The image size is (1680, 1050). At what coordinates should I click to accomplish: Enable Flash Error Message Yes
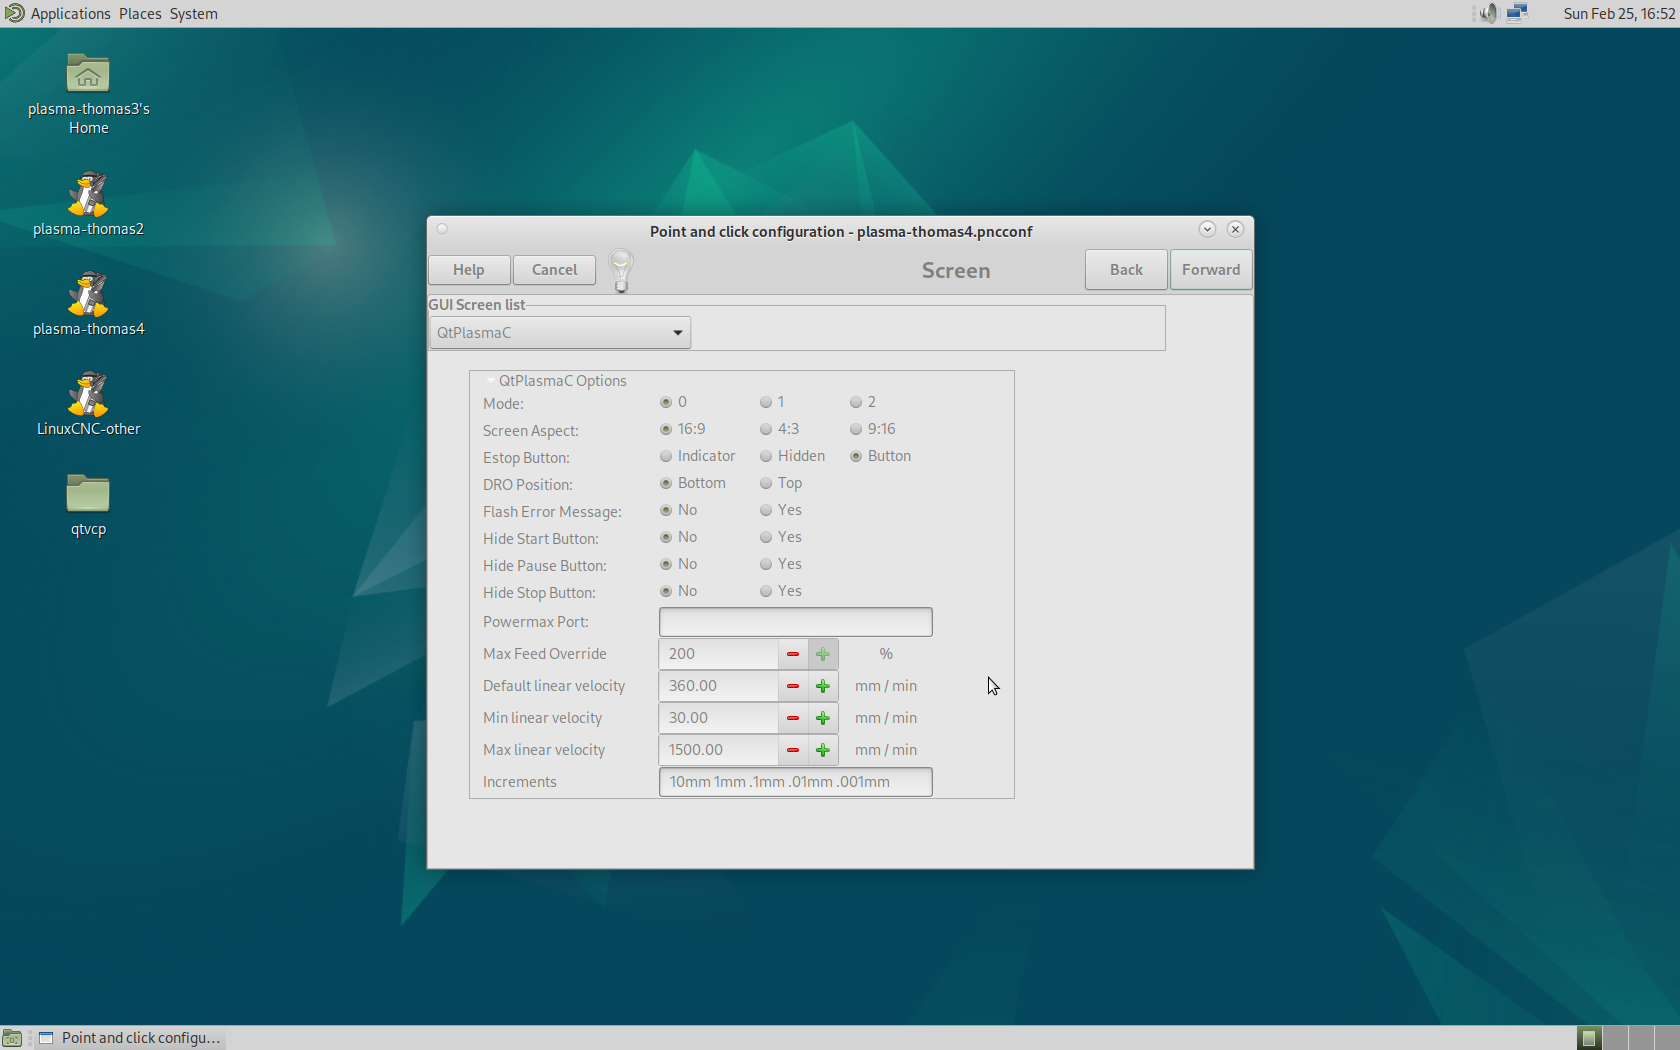point(766,510)
